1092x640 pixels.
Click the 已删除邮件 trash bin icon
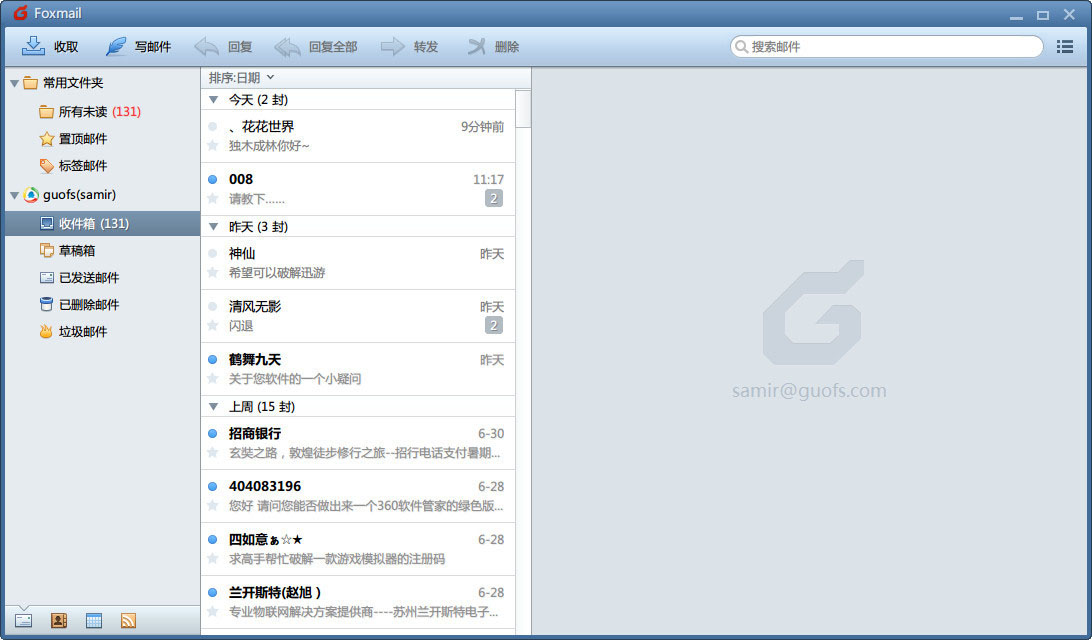click(47, 304)
